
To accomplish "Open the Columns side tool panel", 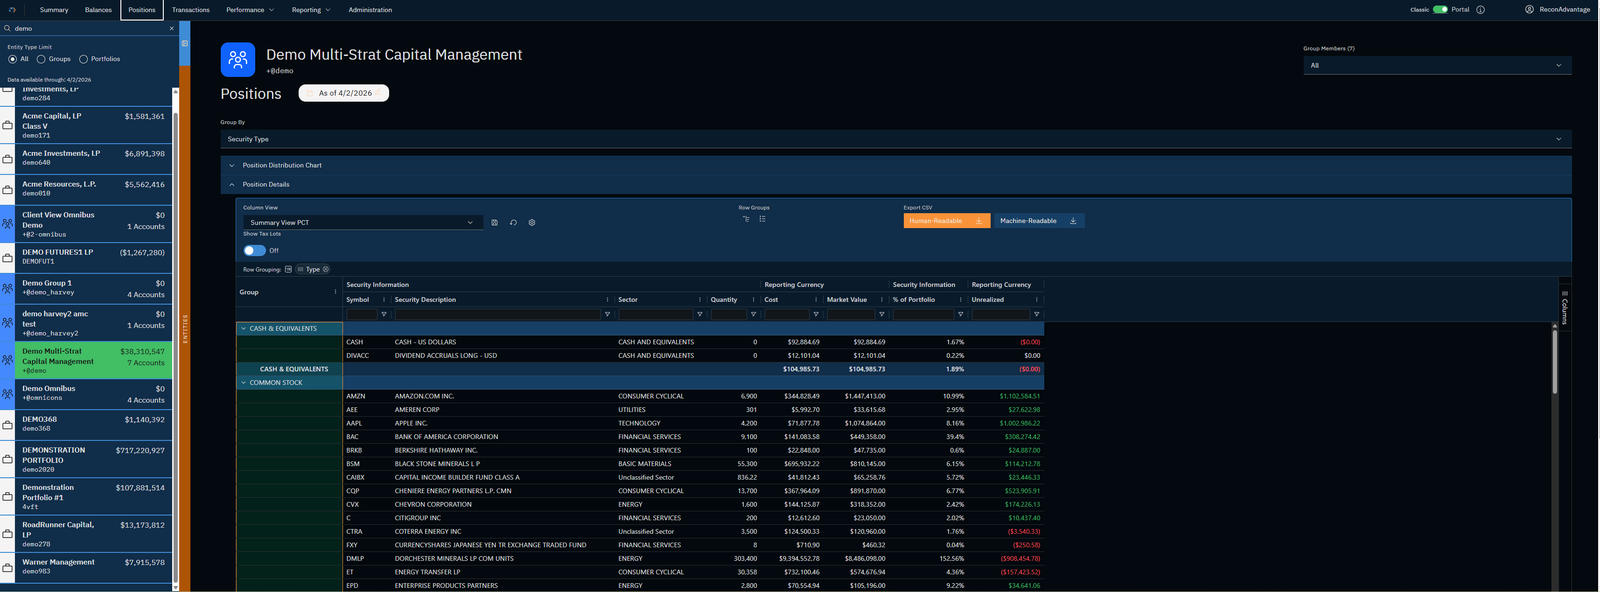I will point(1565,308).
